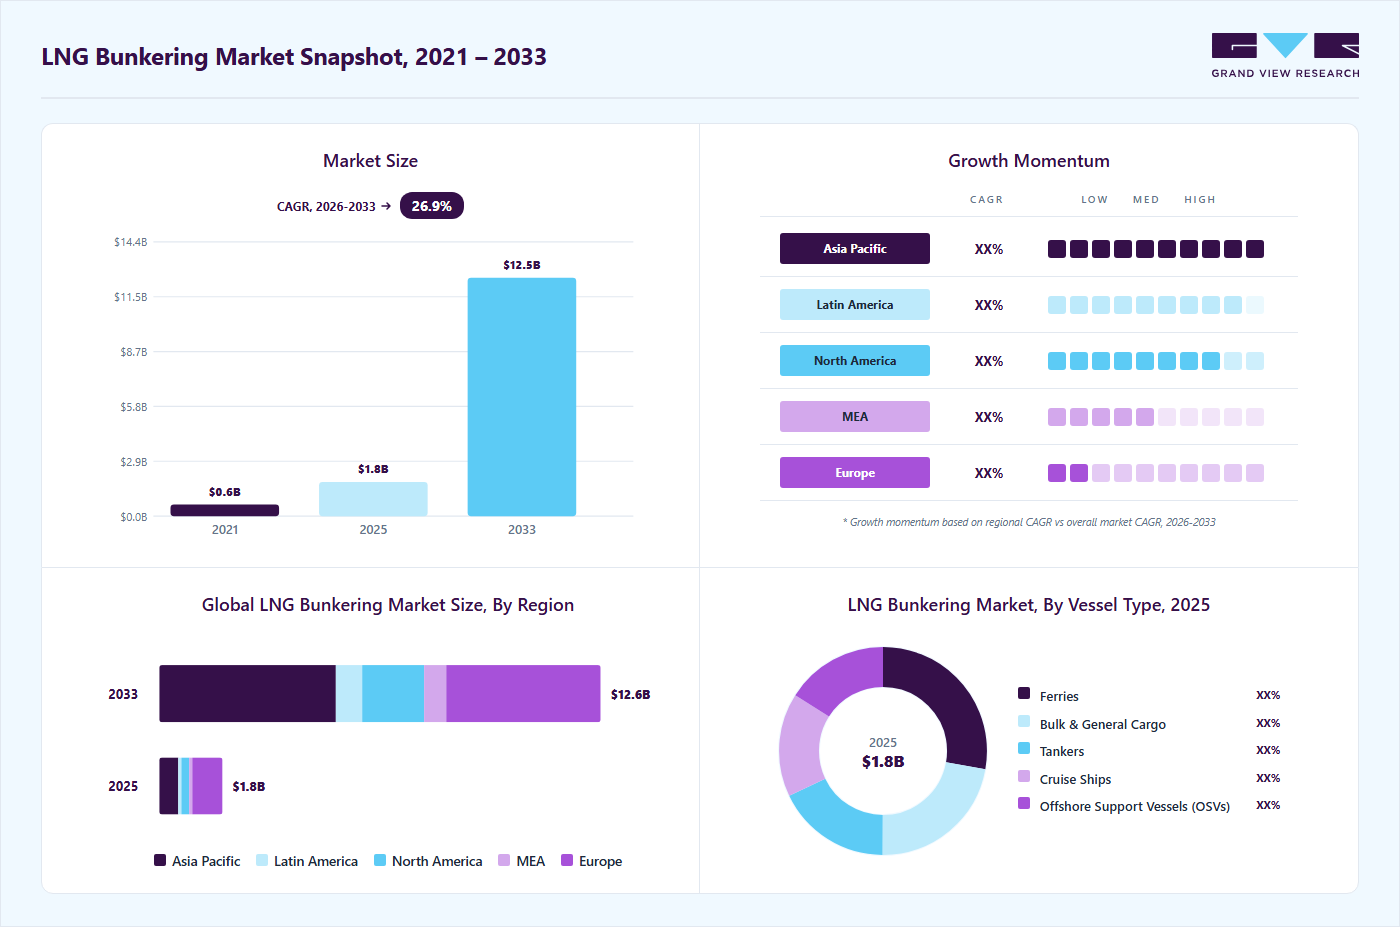Click the Europe segment of 2025 stacked bar
Viewport: 1400px width, 927px height.
click(207, 786)
